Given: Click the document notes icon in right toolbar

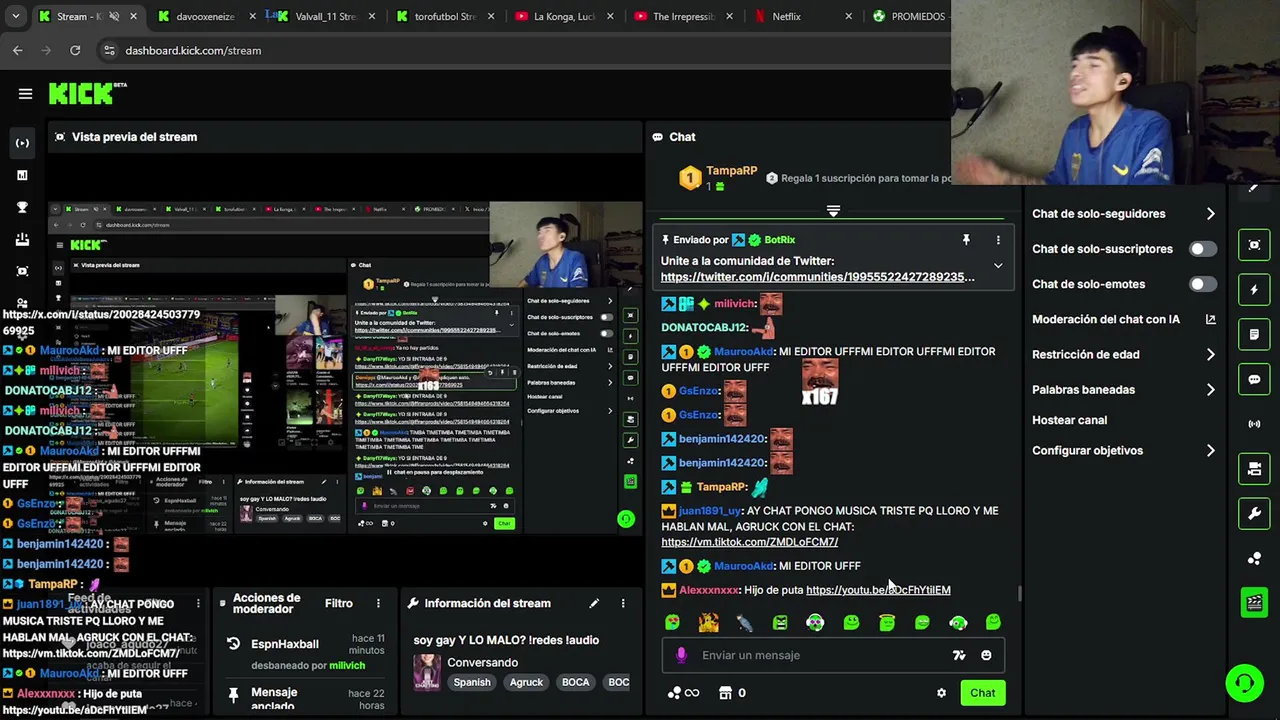Looking at the screenshot, I should [1254, 335].
